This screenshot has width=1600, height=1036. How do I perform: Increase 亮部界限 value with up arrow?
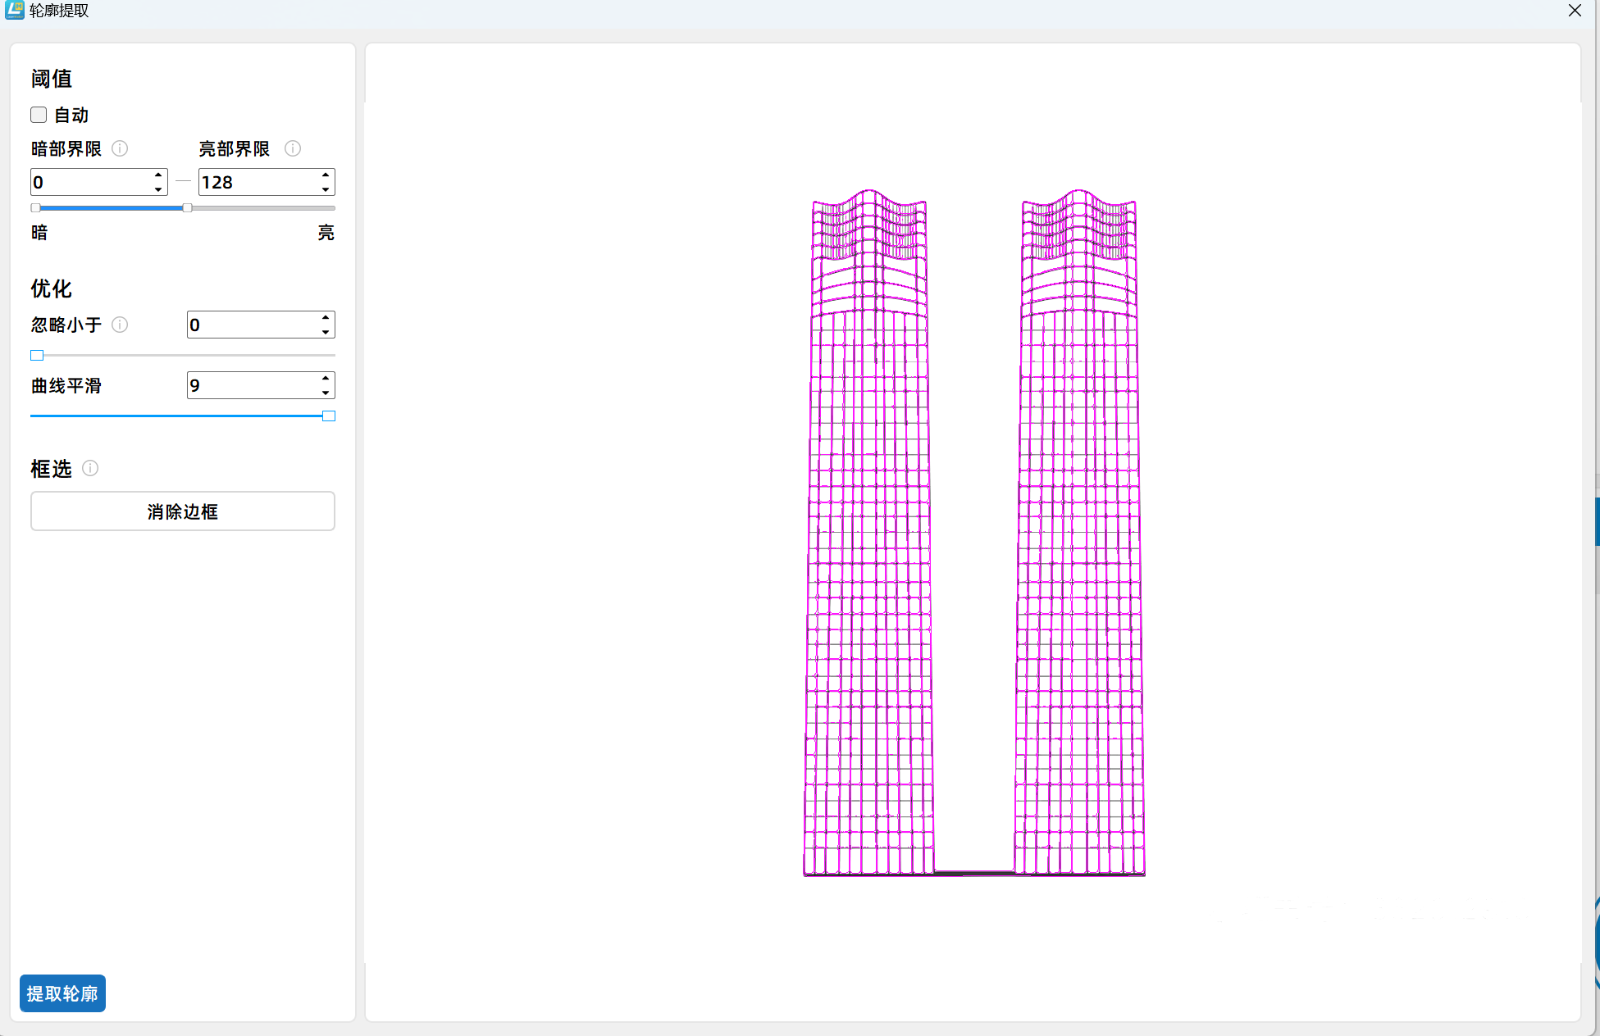(x=326, y=176)
